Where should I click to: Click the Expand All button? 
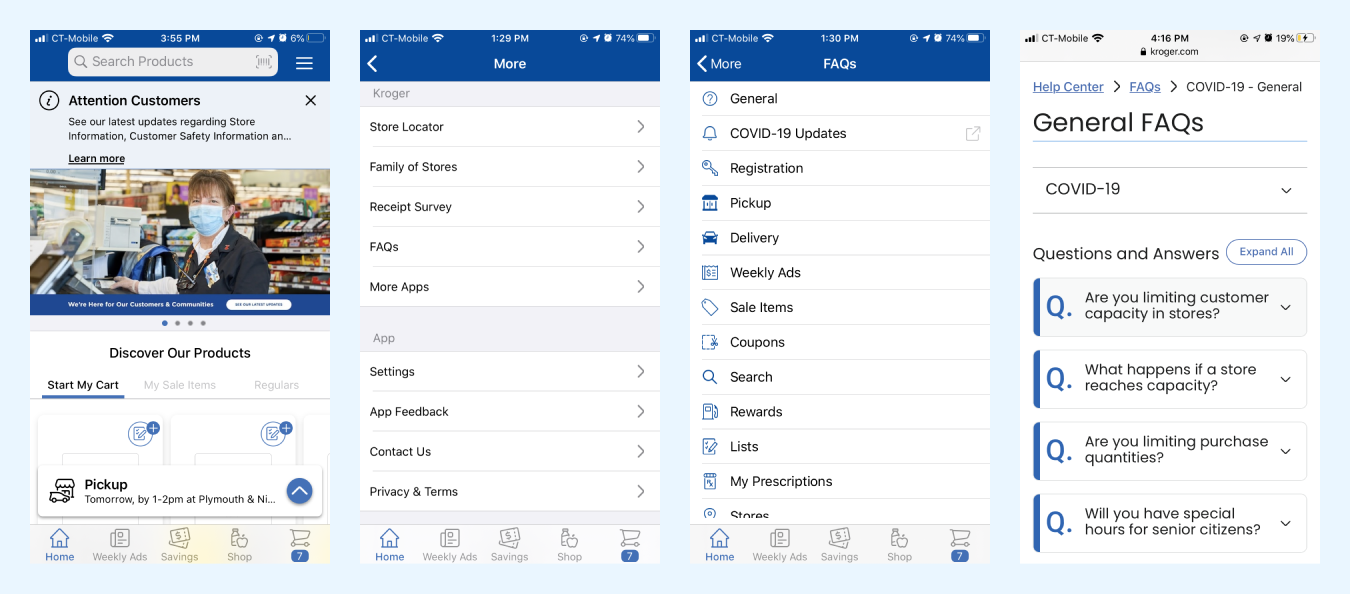[1266, 252]
